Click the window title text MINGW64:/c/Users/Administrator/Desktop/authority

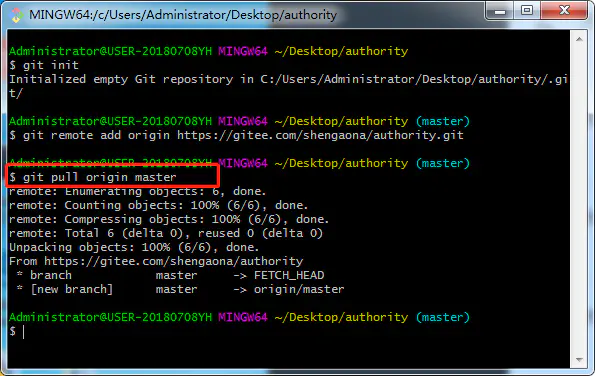coord(183,15)
